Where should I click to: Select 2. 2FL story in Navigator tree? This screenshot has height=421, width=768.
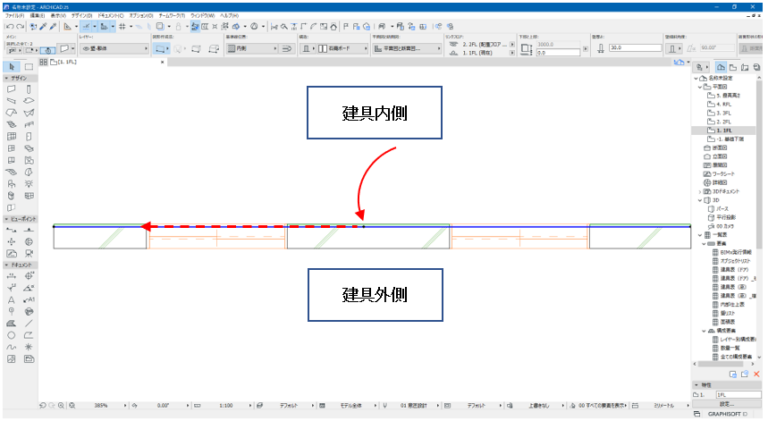point(723,122)
